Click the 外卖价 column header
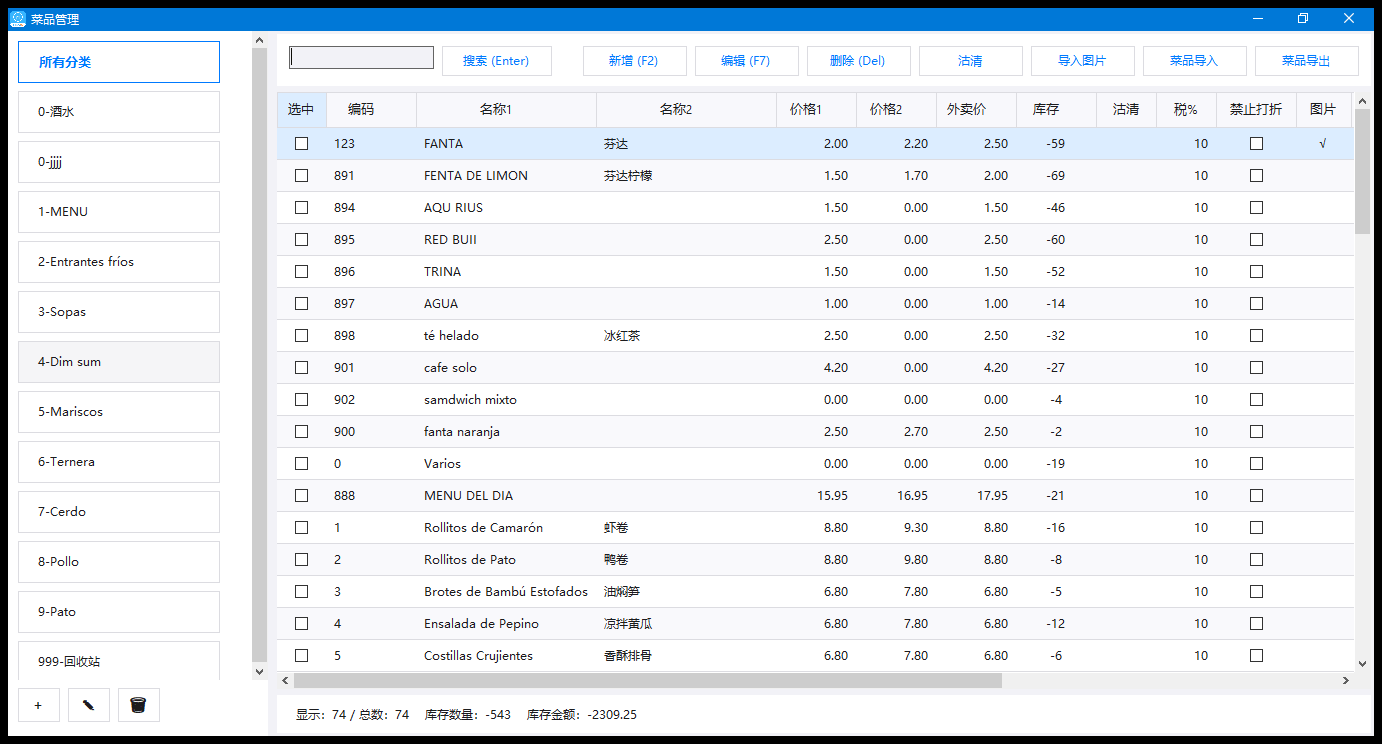Image resolution: width=1382 pixels, height=744 pixels. click(976, 110)
